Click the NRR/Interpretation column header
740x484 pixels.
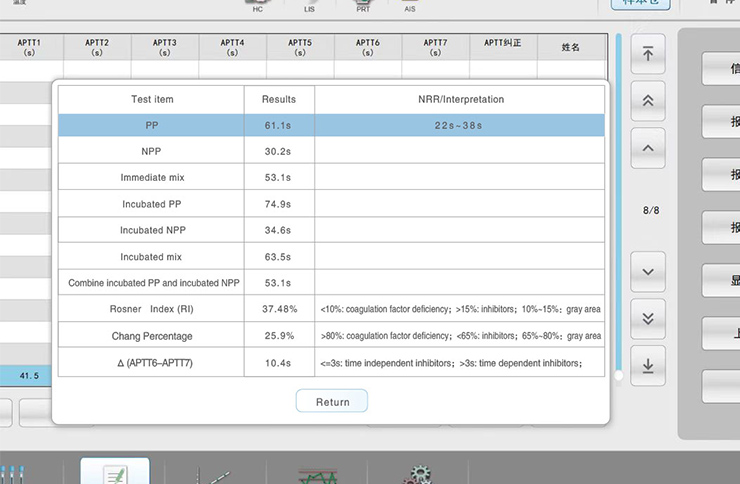461,100
